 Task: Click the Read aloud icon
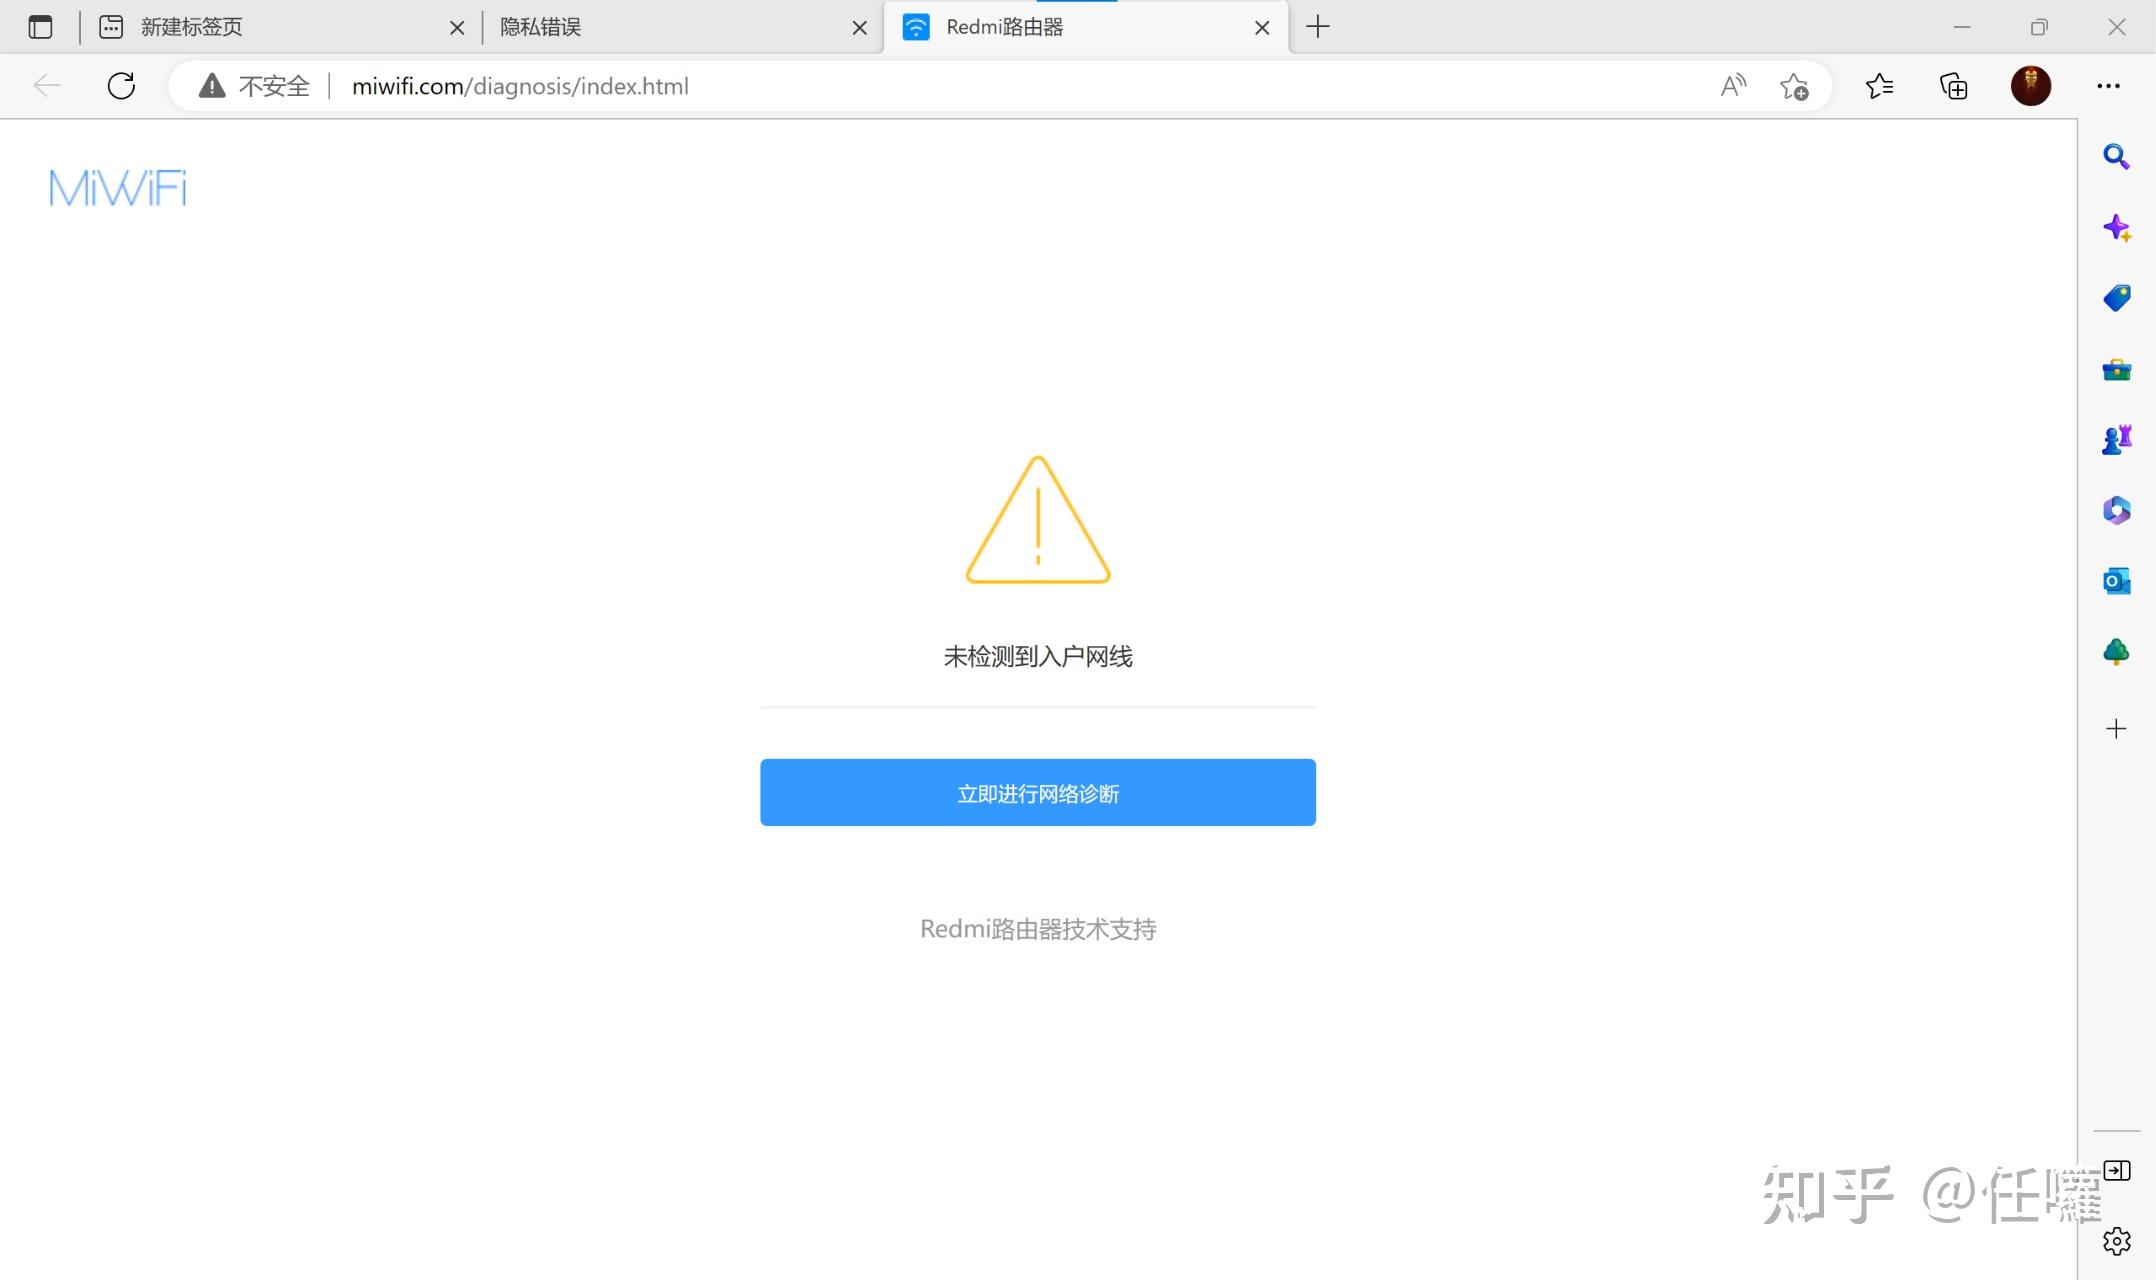(1733, 86)
